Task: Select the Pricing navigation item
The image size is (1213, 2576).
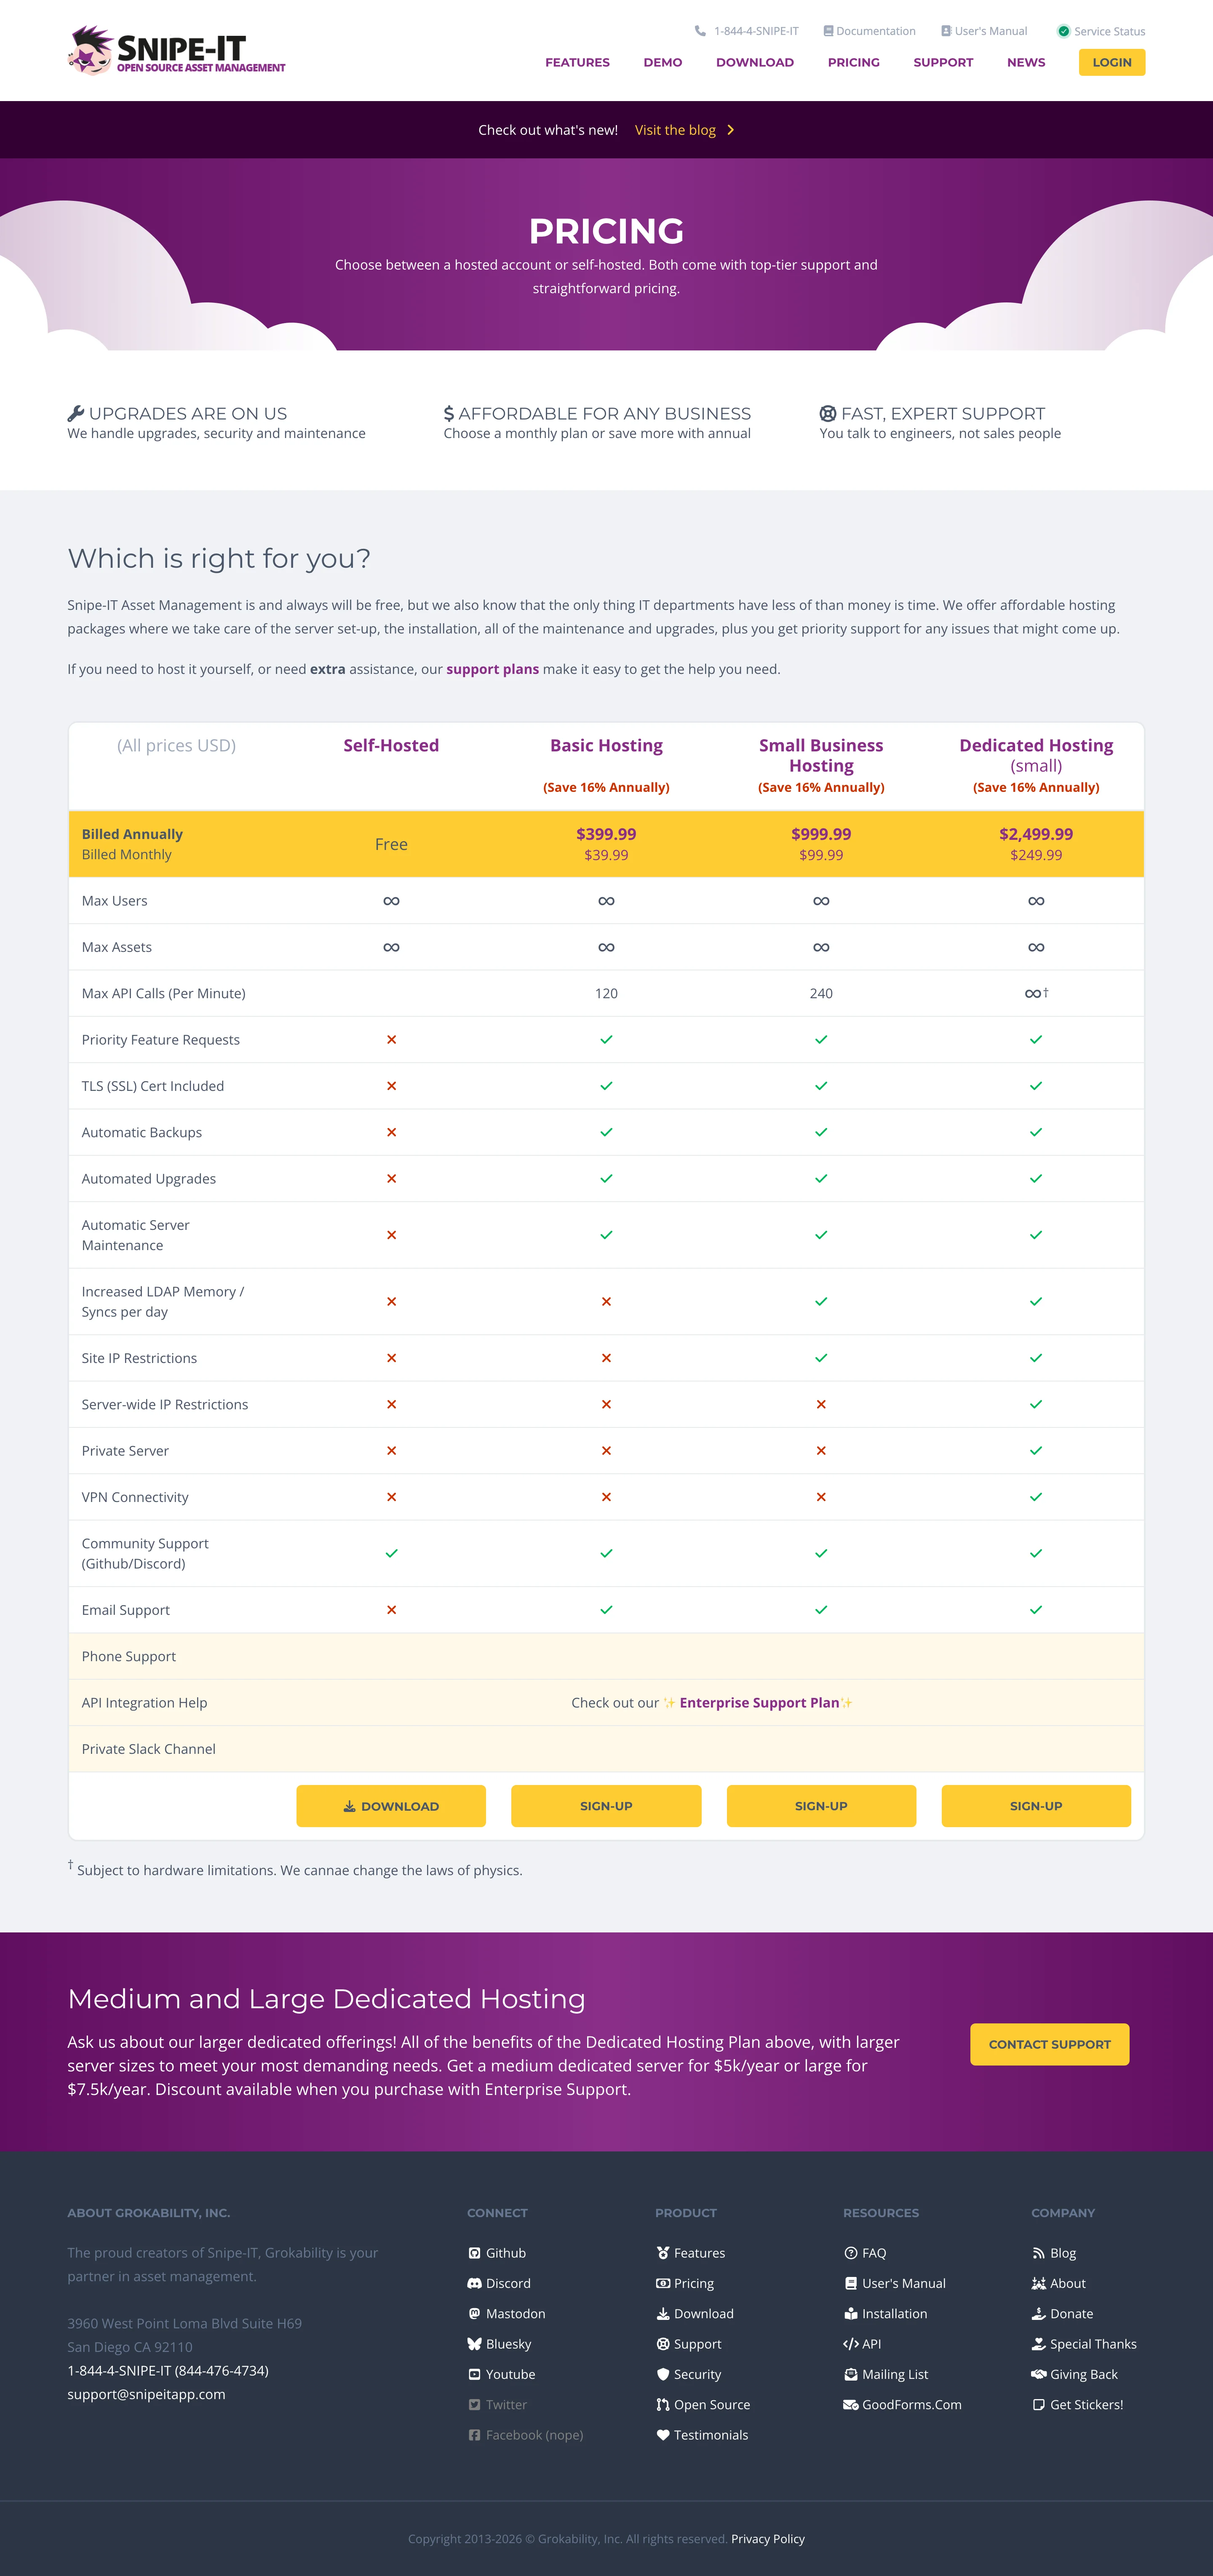Action: pos(853,62)
